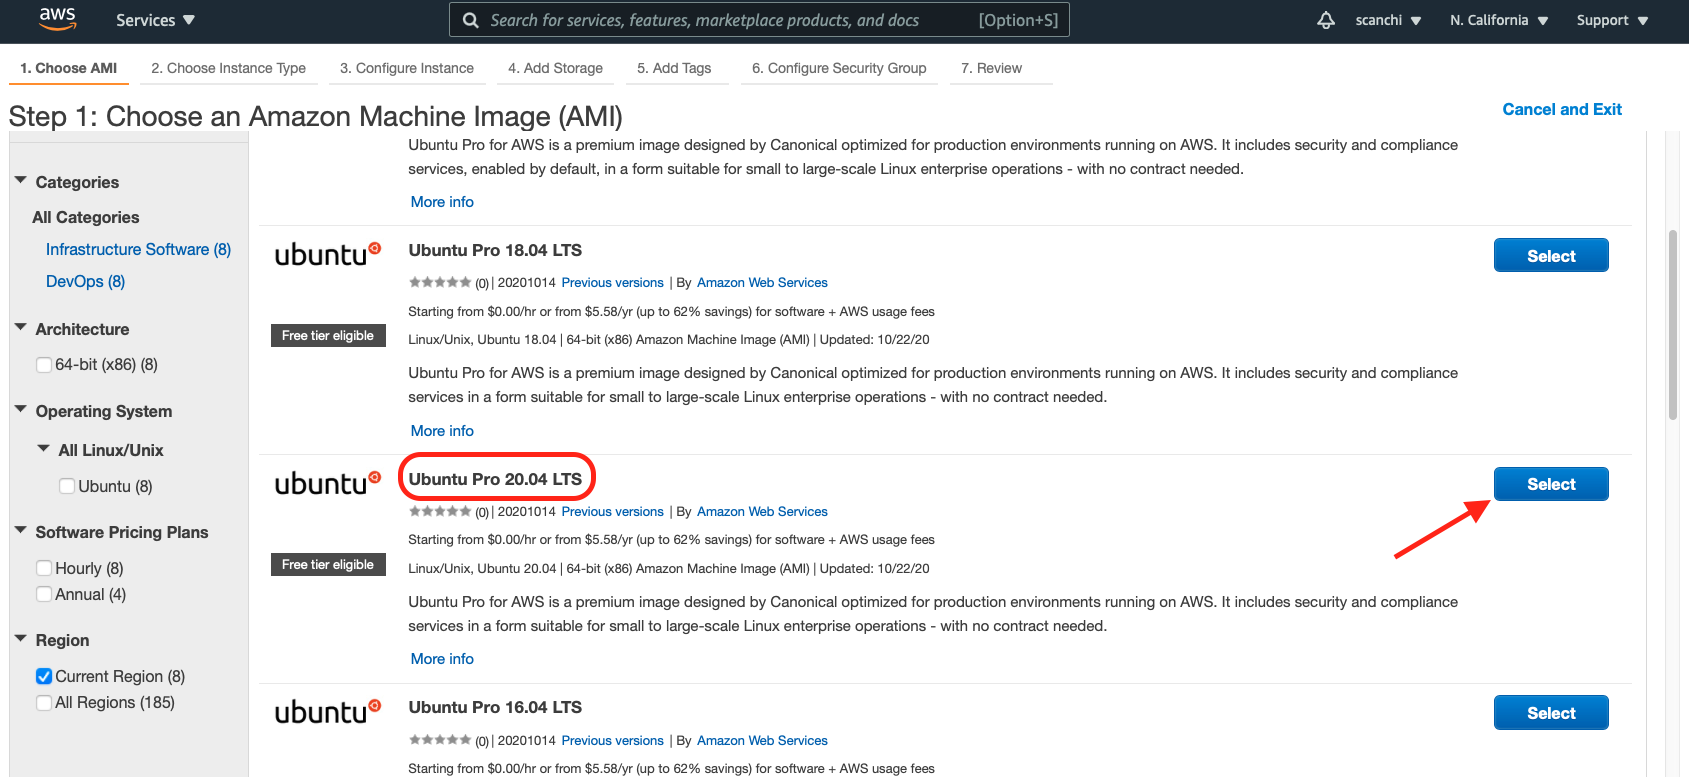Click the AWS logo home icon
Image resolution: width=1689 pixels, height=777 pixels.
[57, 19]
